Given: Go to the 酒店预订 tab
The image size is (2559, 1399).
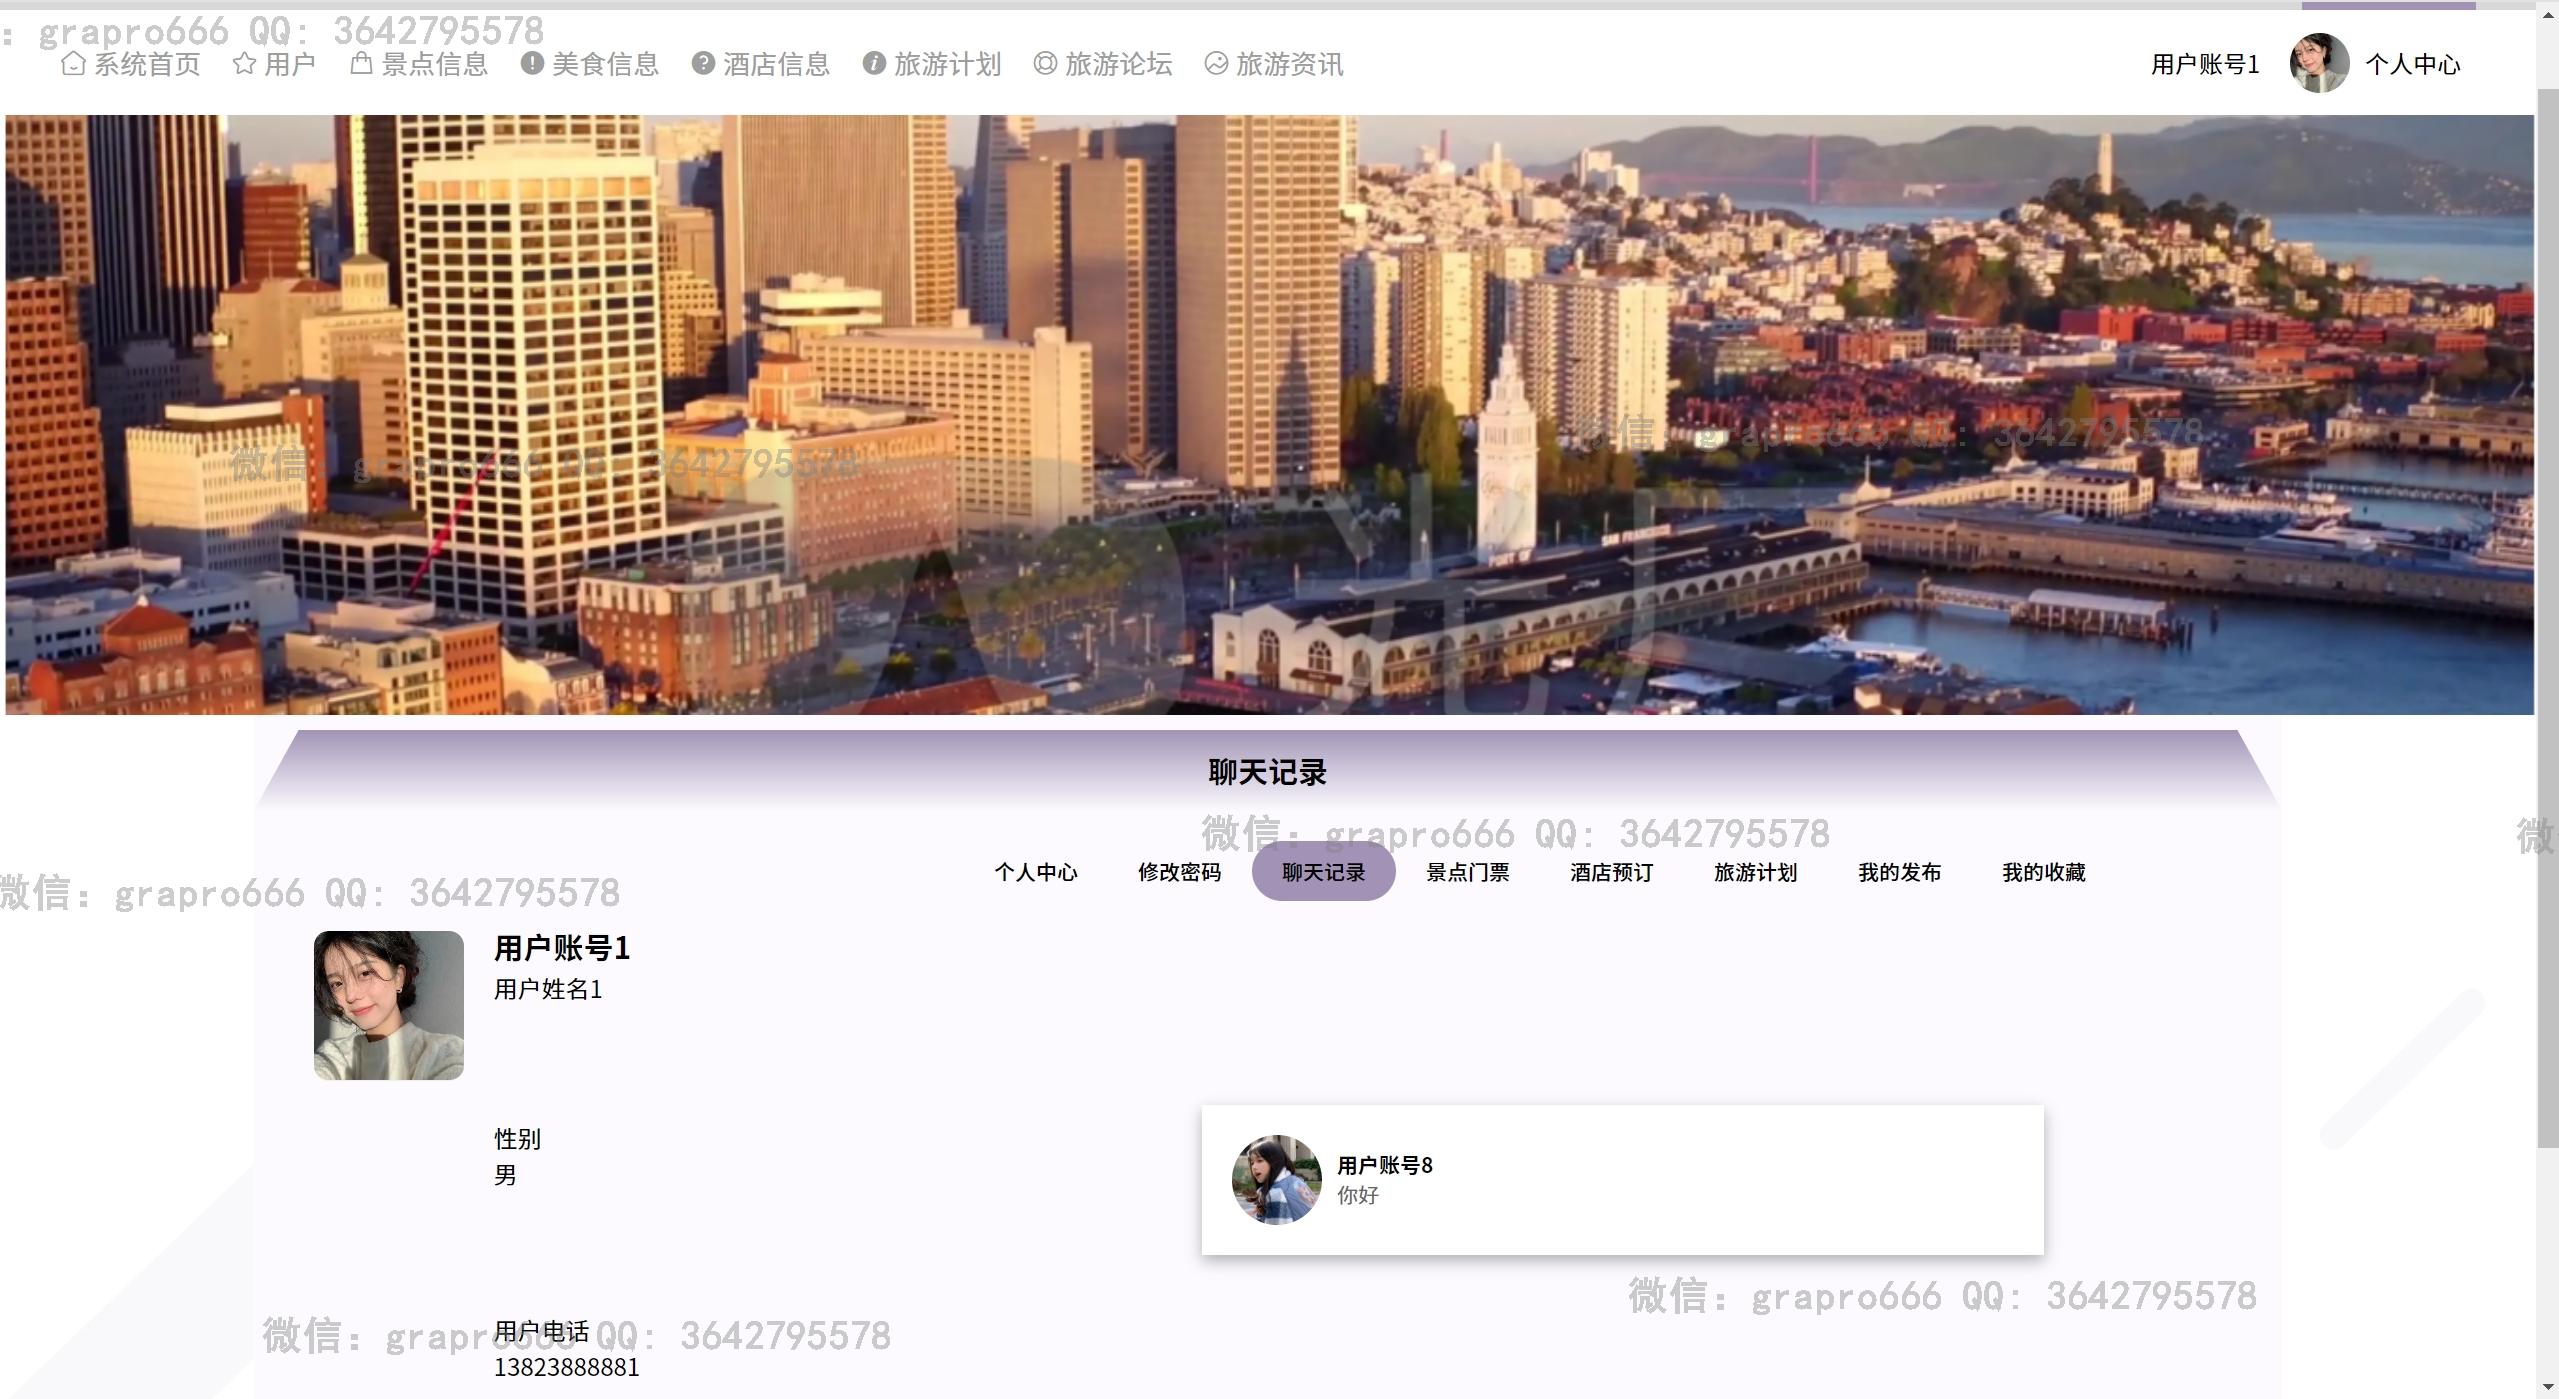Looking at the screenshot, I should click(1611, 872).
